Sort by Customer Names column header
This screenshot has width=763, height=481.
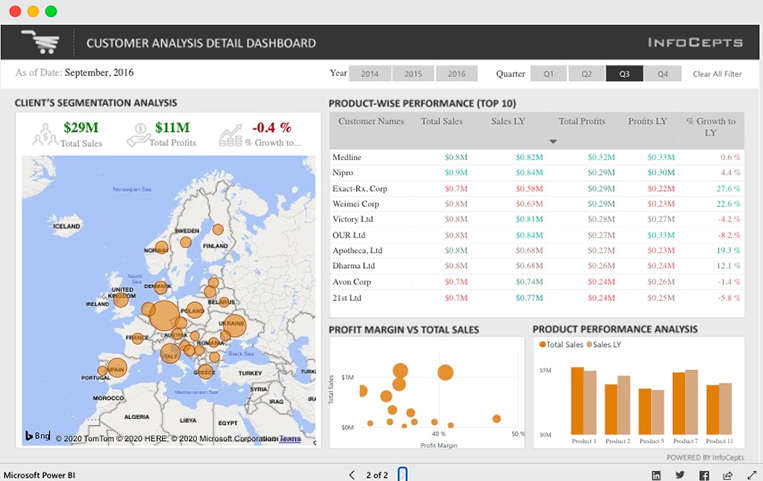(x=371, y=121)
